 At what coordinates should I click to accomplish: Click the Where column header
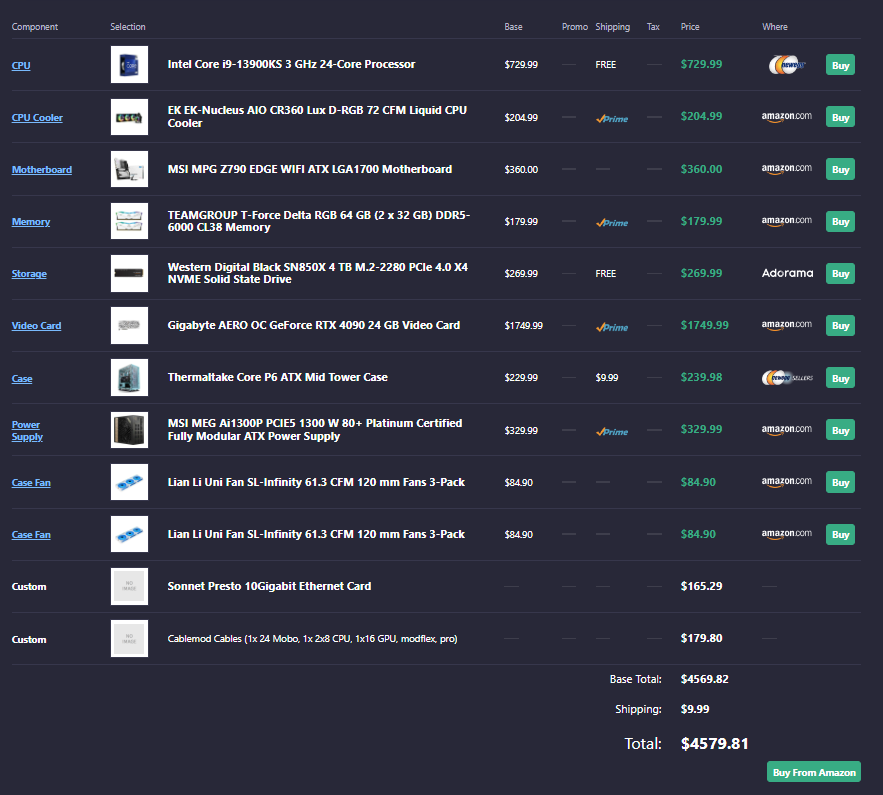(x=775, y=27)
